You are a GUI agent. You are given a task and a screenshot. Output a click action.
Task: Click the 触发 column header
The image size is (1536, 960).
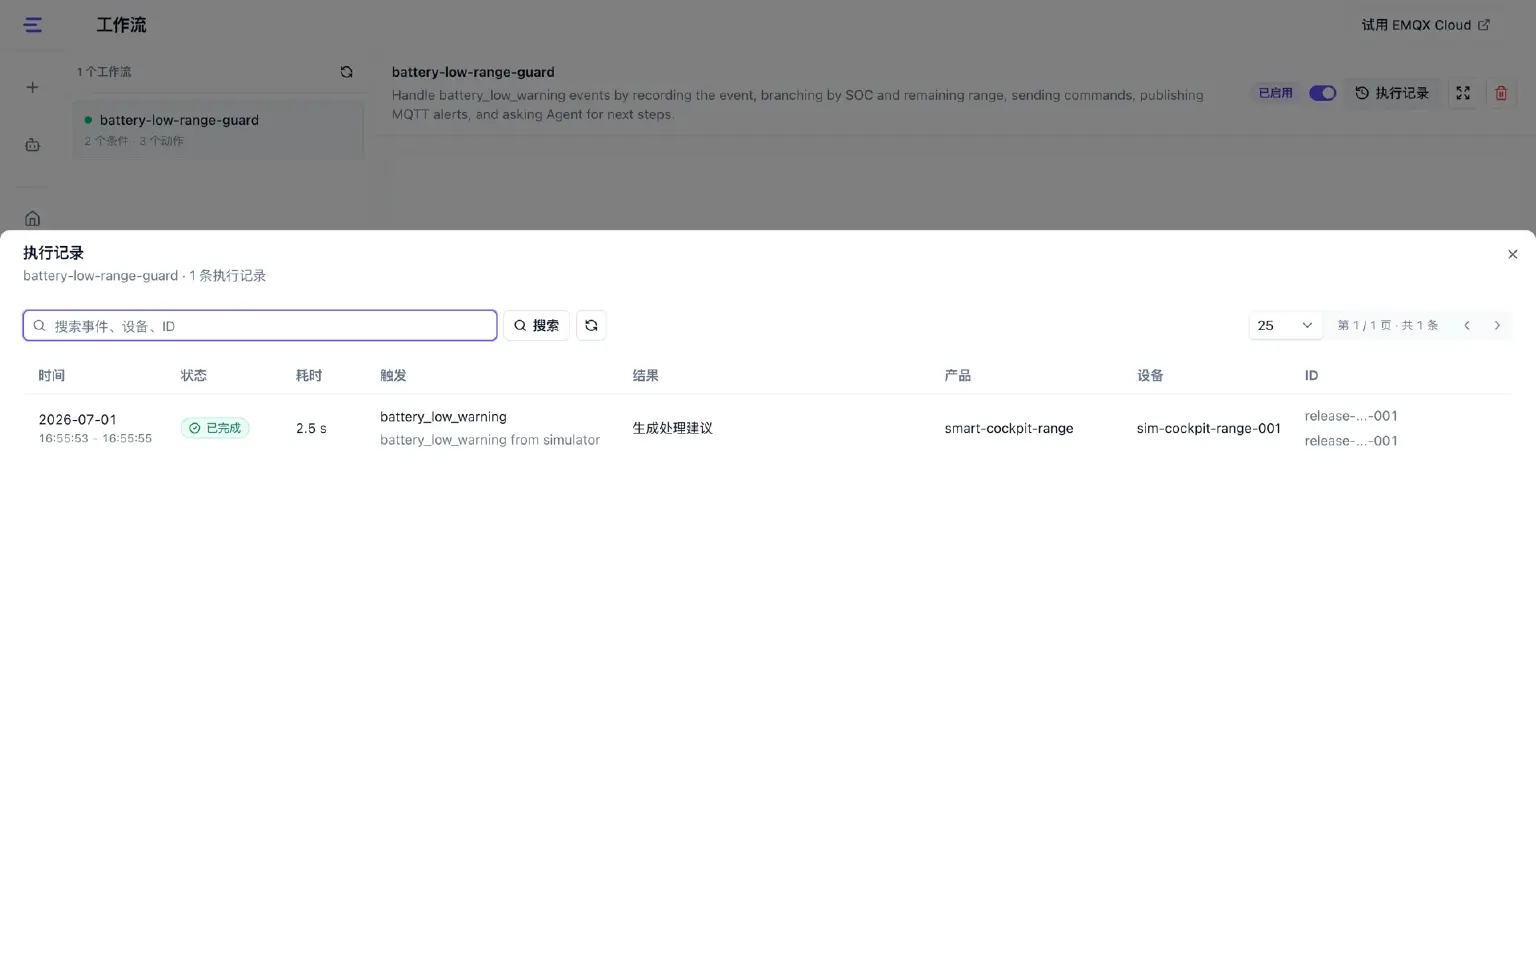(393, 375)
